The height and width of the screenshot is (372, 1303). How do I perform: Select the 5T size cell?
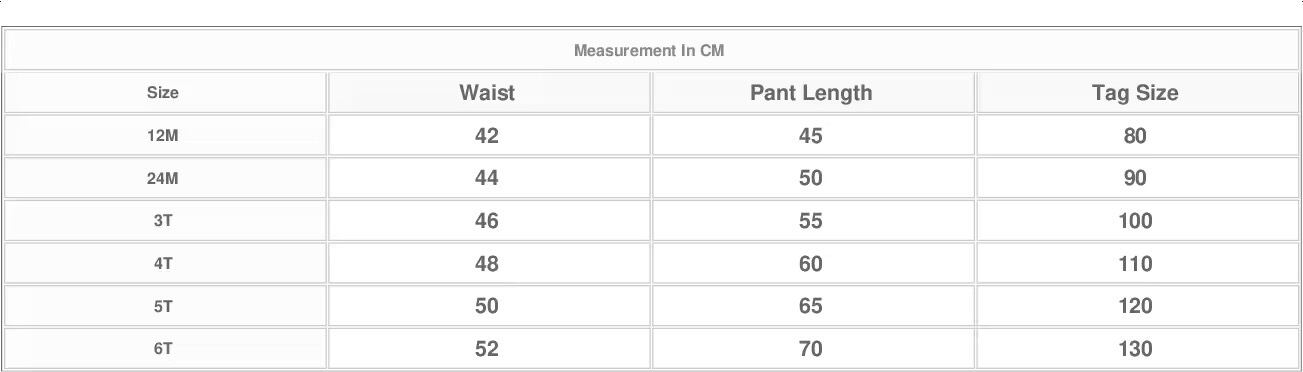[x=163, y=306]
